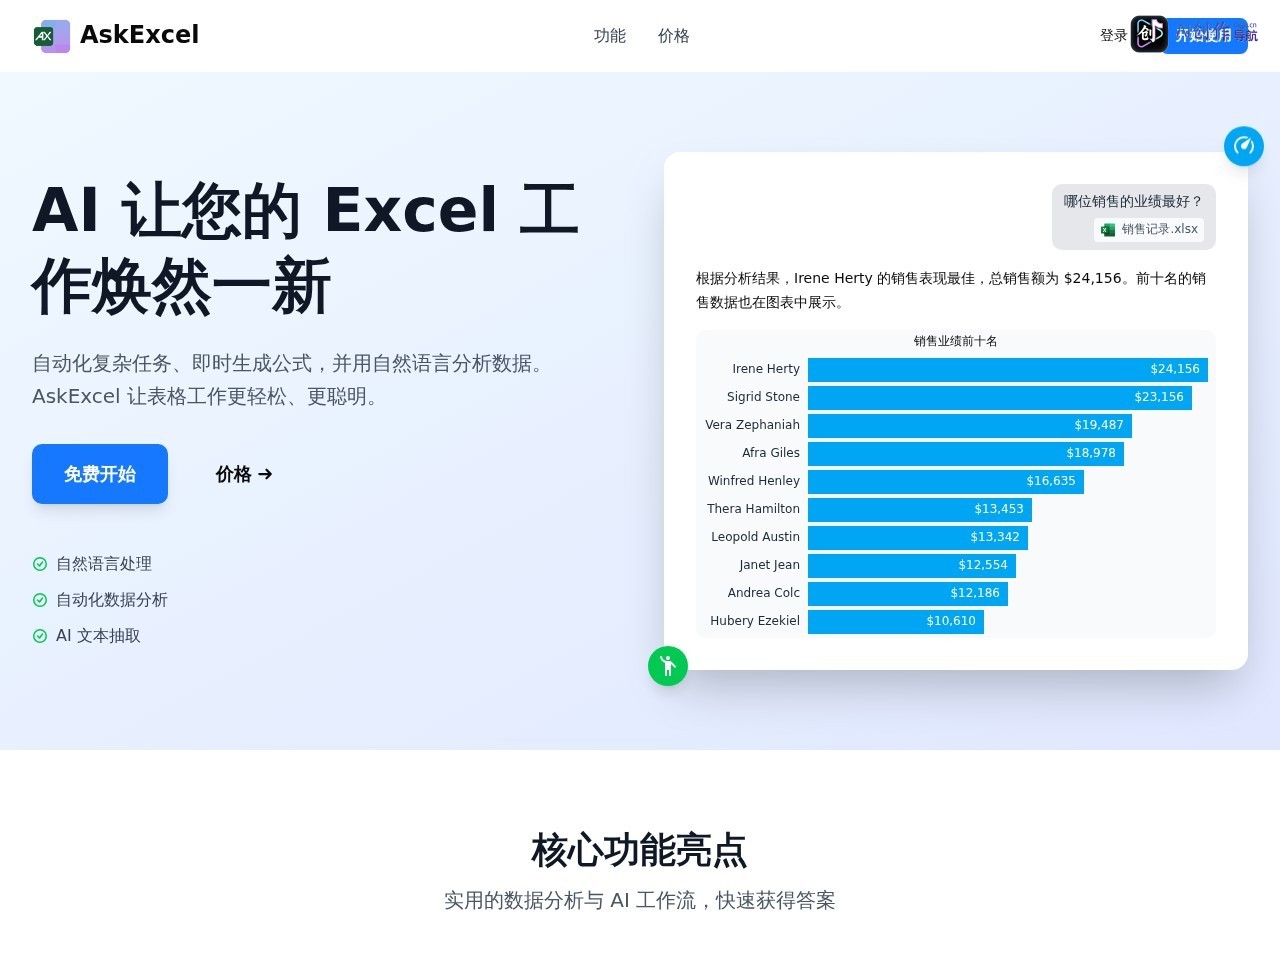Click the AskExcel brand name
The image size is (1280, 960).
click(139, 35)
